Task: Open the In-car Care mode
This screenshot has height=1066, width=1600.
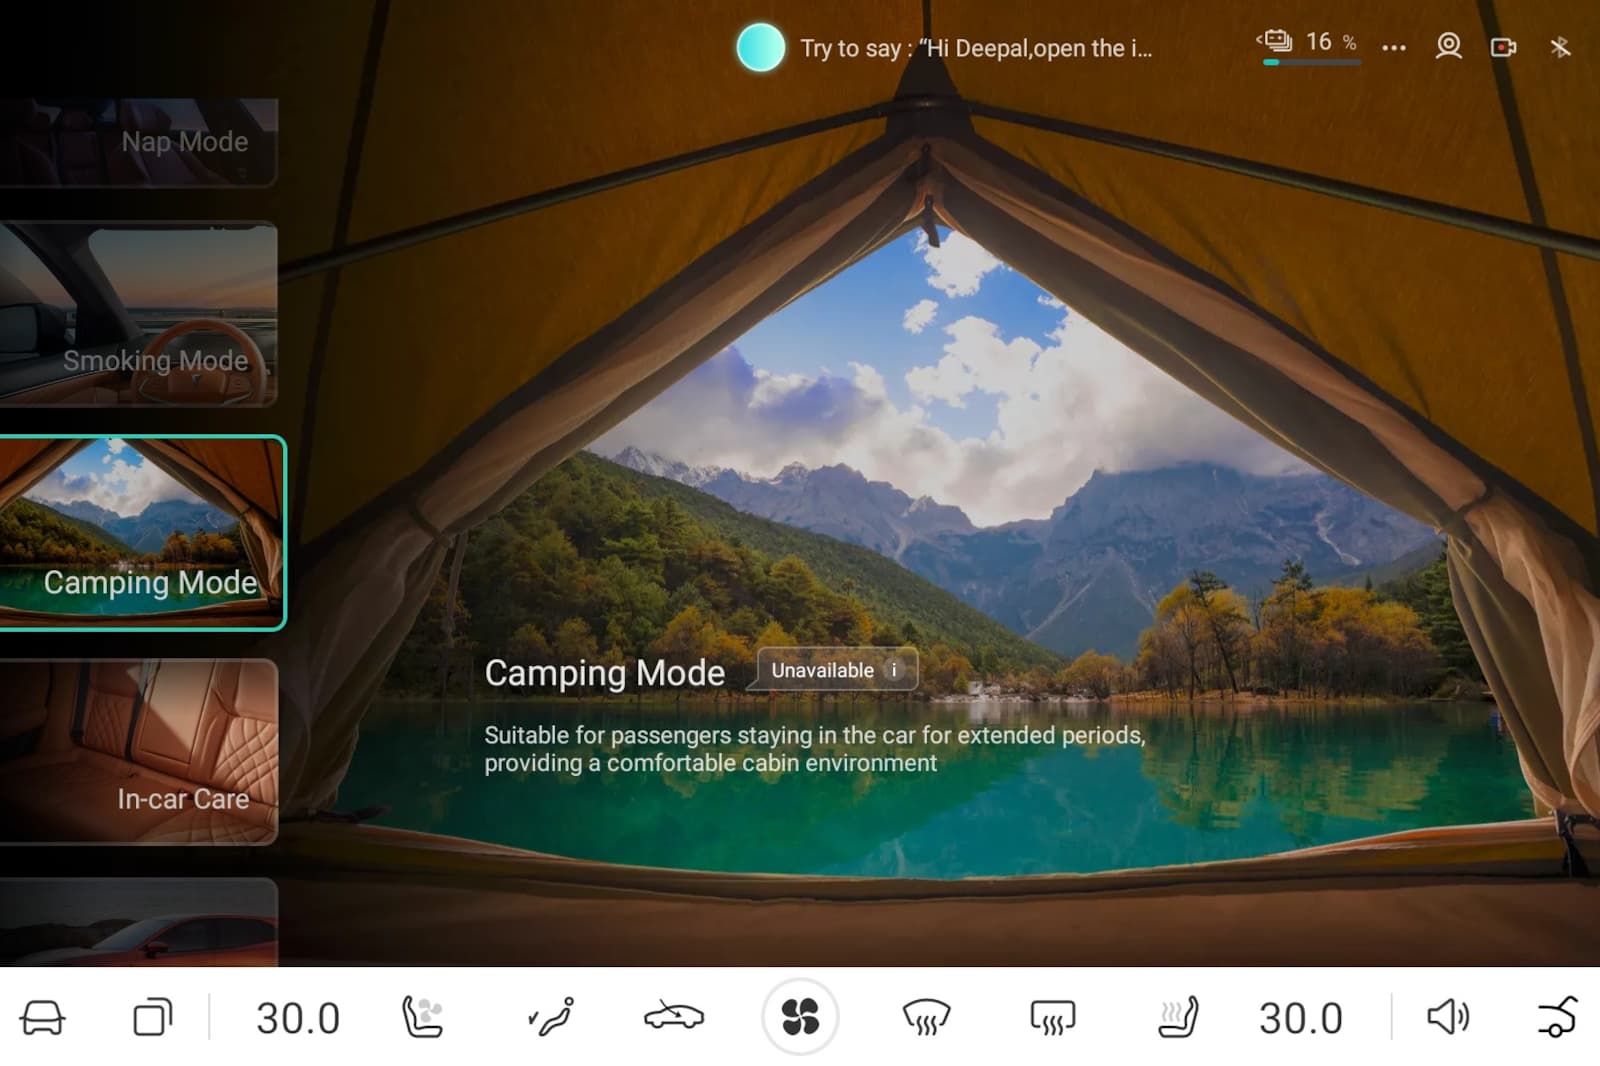Action: coord(140,750)
